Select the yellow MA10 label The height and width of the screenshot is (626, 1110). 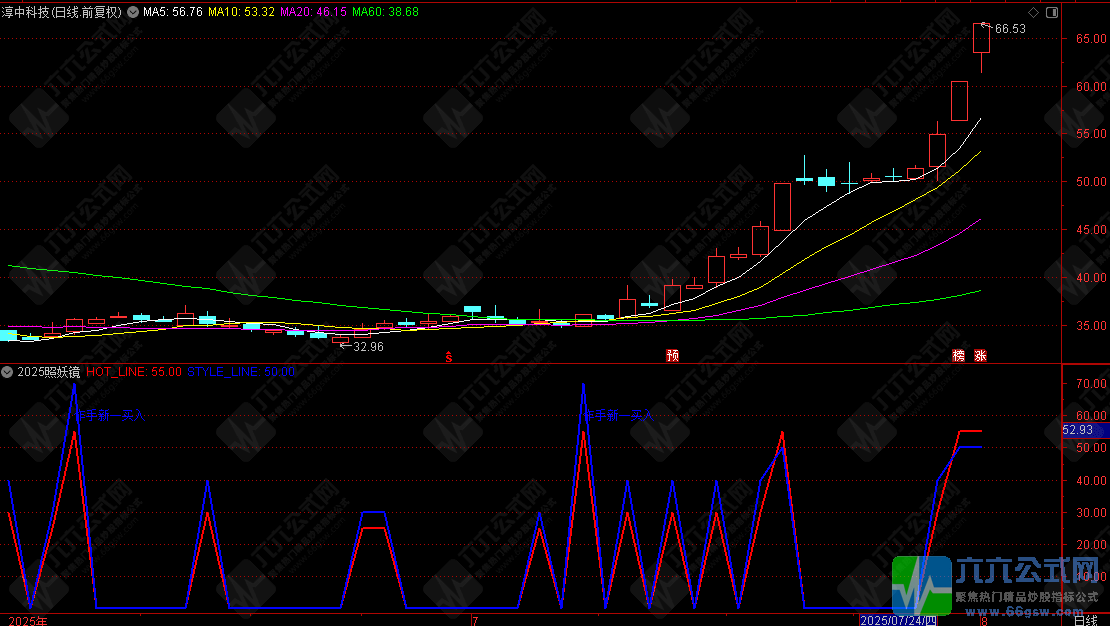click(241, 12)
